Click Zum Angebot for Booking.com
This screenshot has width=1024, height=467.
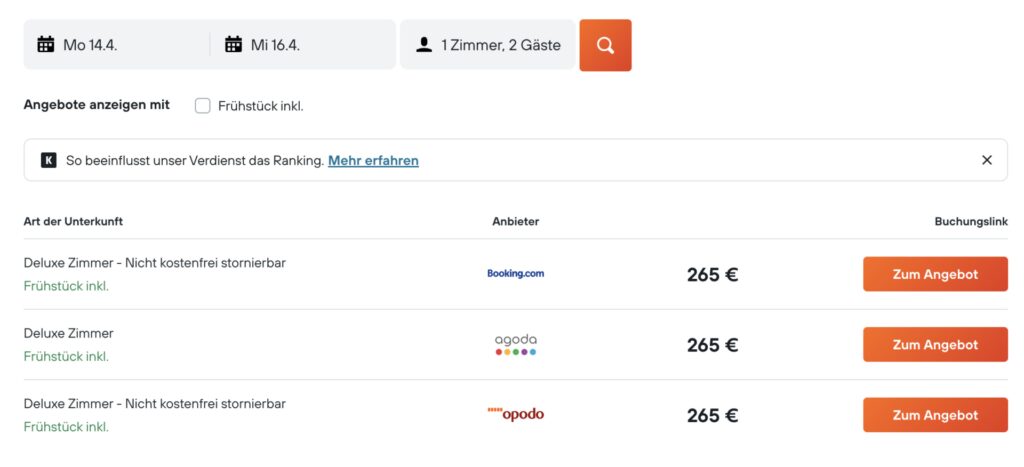click(935, 274)
